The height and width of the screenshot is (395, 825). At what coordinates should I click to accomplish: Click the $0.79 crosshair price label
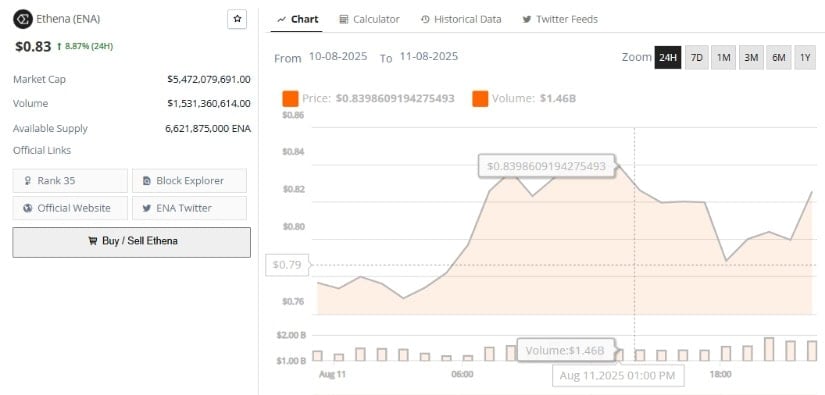tap(287, 265)
